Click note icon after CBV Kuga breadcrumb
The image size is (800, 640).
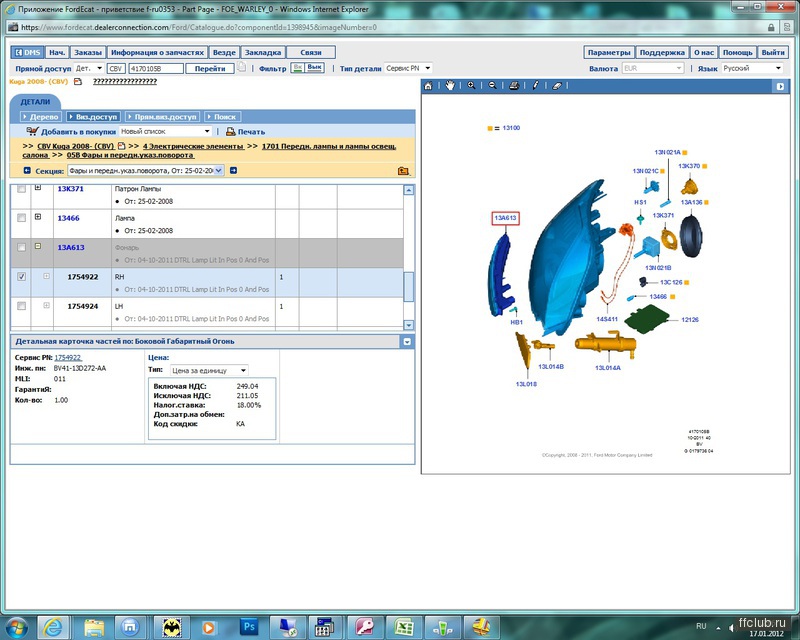121,146
